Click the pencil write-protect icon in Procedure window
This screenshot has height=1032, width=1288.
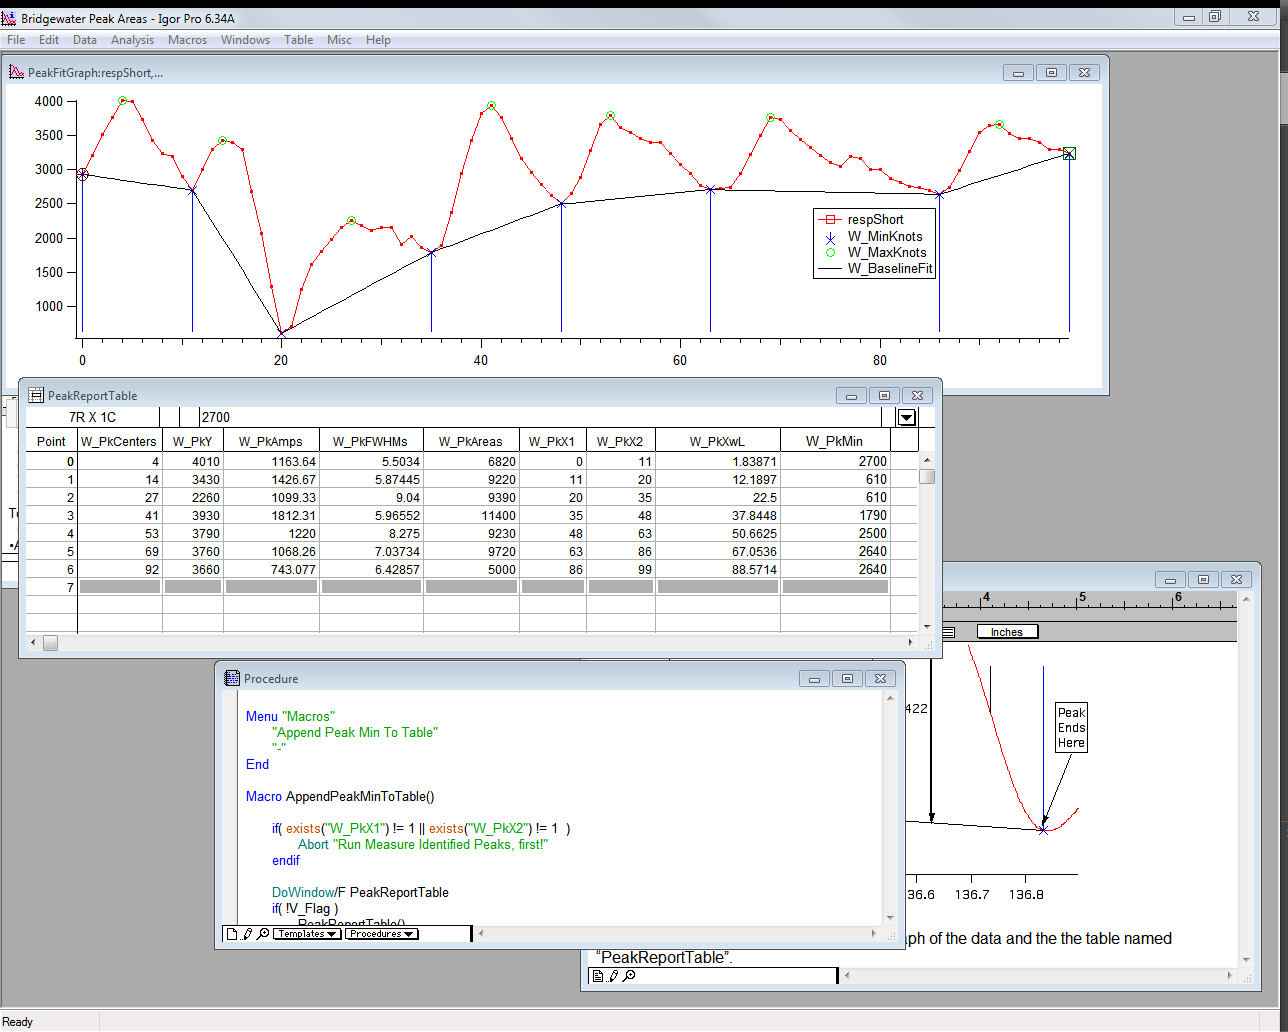tap(247, 934)
